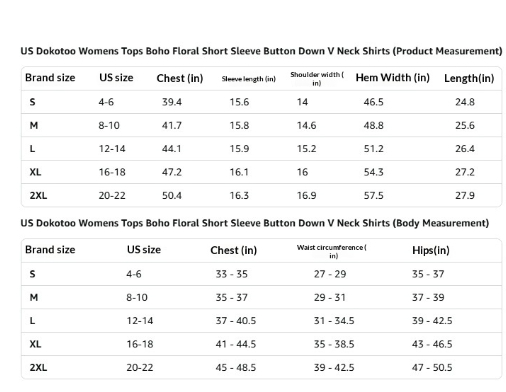
Task: Click the Shoulder width (in) column header
Action: 317,79
